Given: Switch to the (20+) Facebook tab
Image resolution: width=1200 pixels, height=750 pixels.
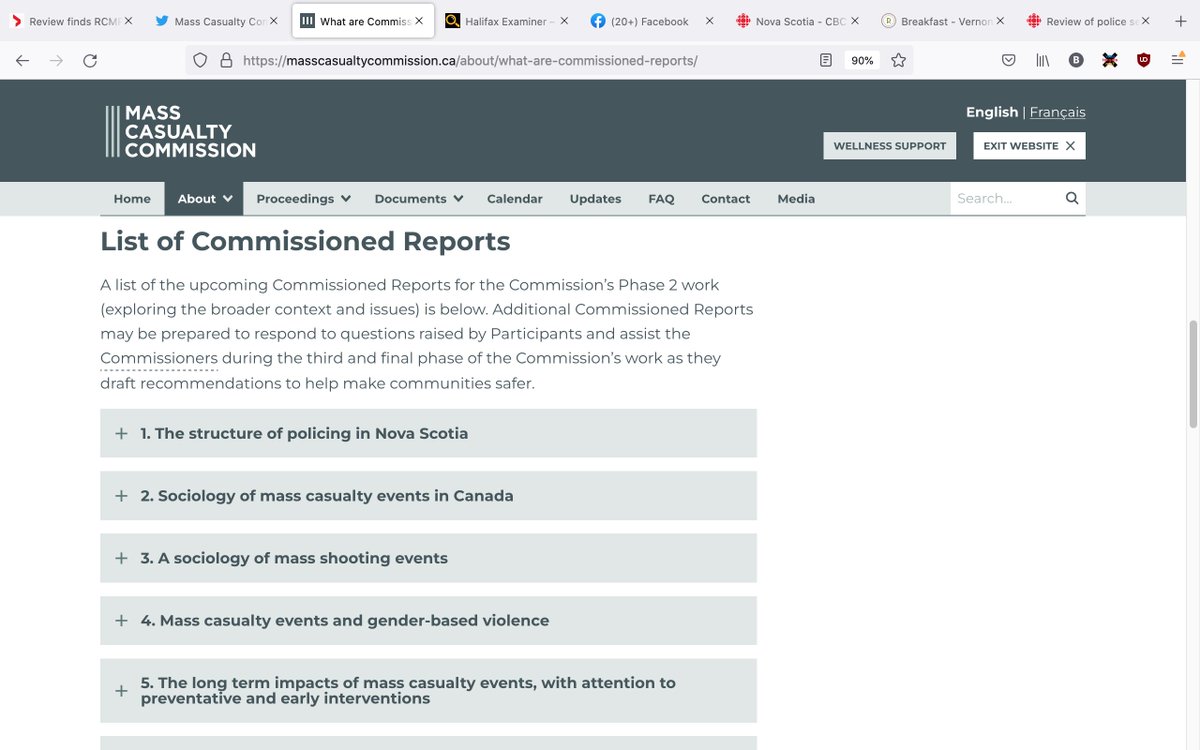Looking at the screenshot, I should [652, 20].
